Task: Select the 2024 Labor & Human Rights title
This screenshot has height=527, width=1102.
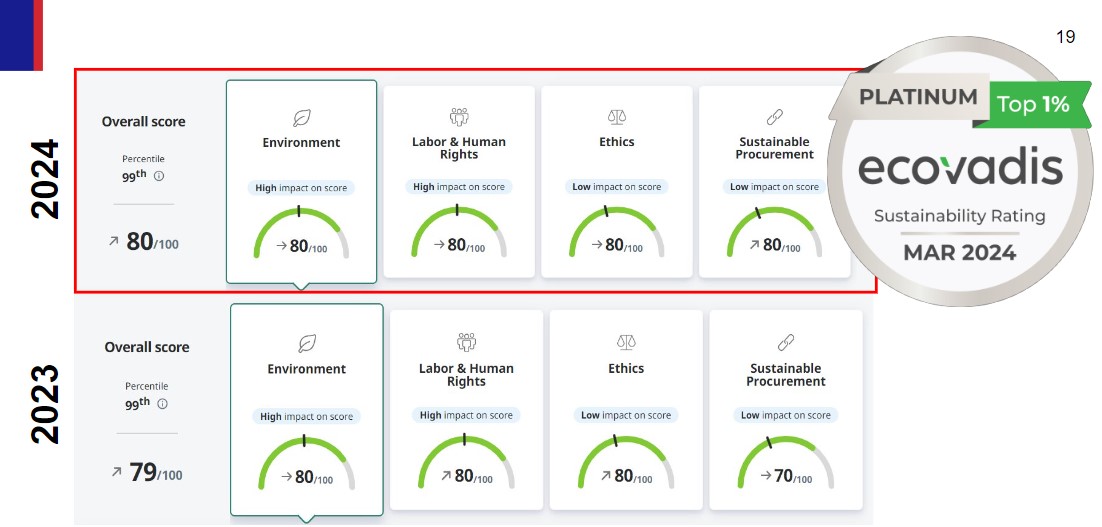Action: 459,148
